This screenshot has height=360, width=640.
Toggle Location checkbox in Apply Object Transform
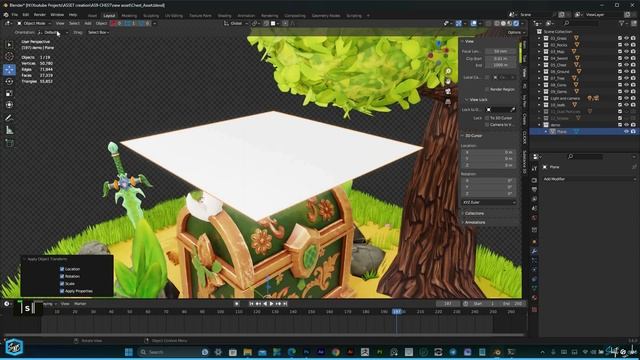(x=62, y=269)
